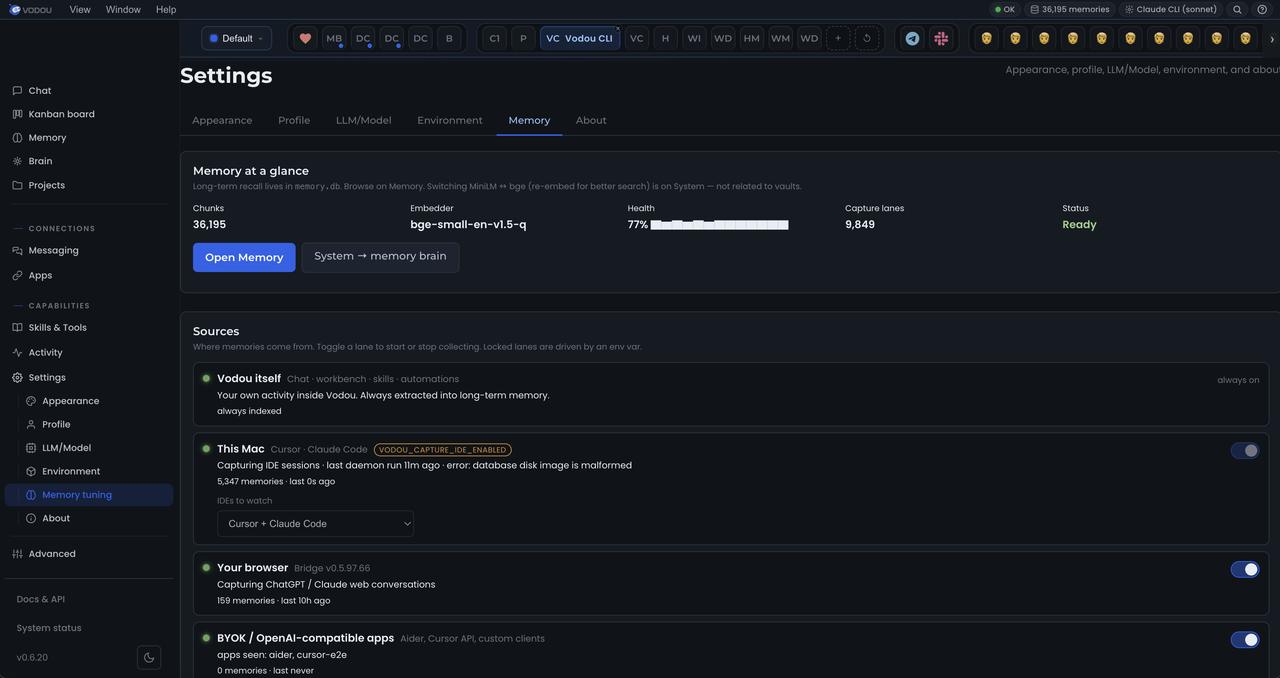Screen dimensions: 1280x678
Task: Open the System status link
Action: pos(49,628)
